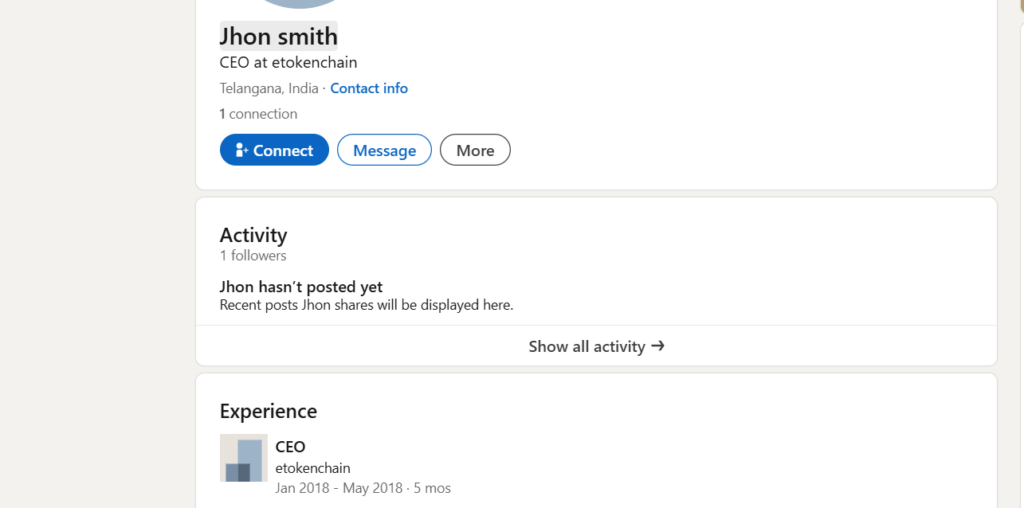View the 1 connection link

pyautogui.click(x=258, y=114)
